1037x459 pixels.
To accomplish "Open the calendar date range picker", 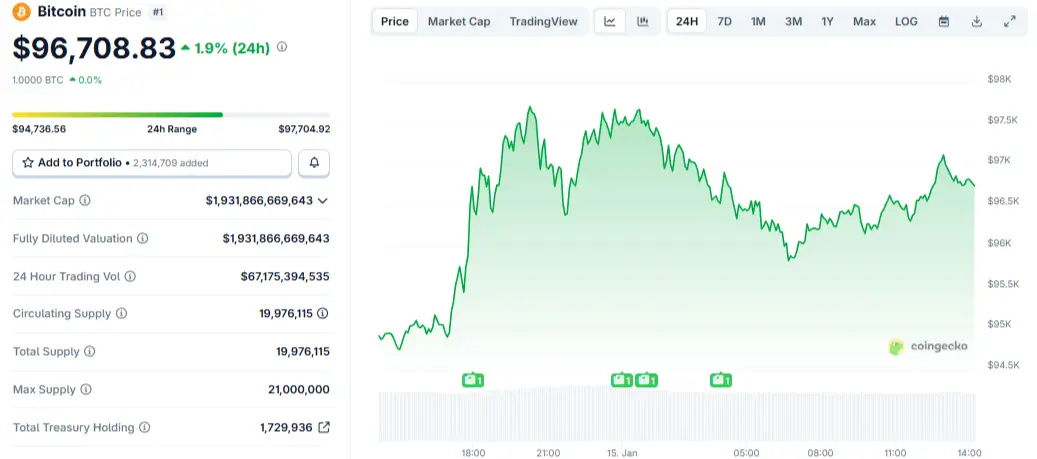I will pos(943,21).
